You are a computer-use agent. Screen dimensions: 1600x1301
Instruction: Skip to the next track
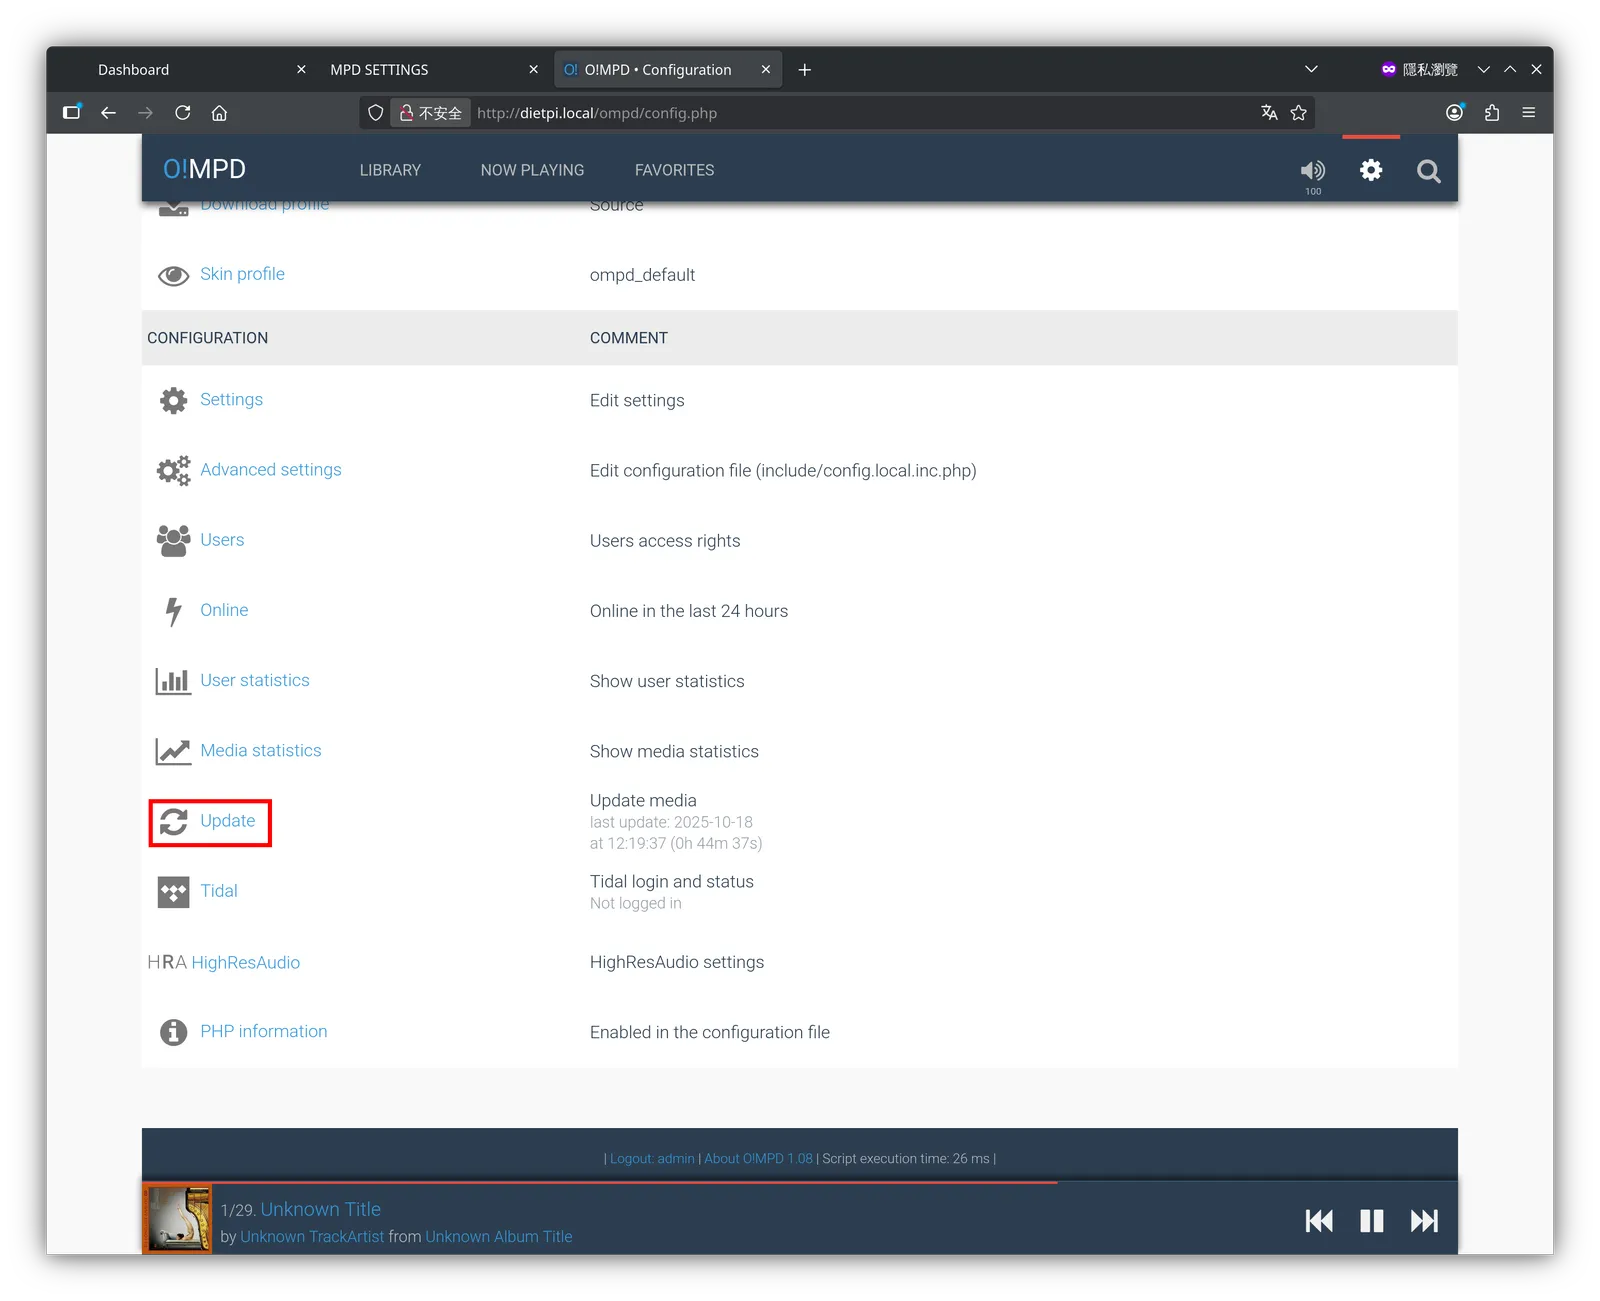[1424, 1221]
